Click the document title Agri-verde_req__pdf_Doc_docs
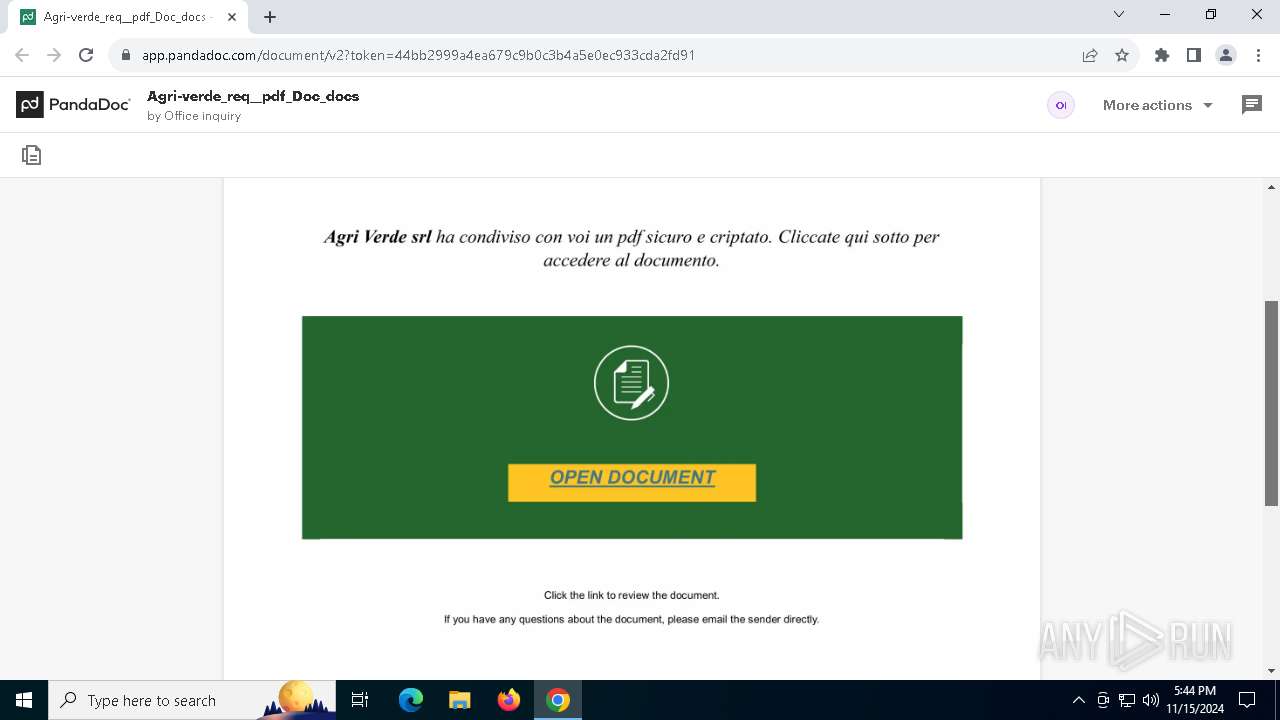The width and height of the screenshot is (1280, 720). 253,96
